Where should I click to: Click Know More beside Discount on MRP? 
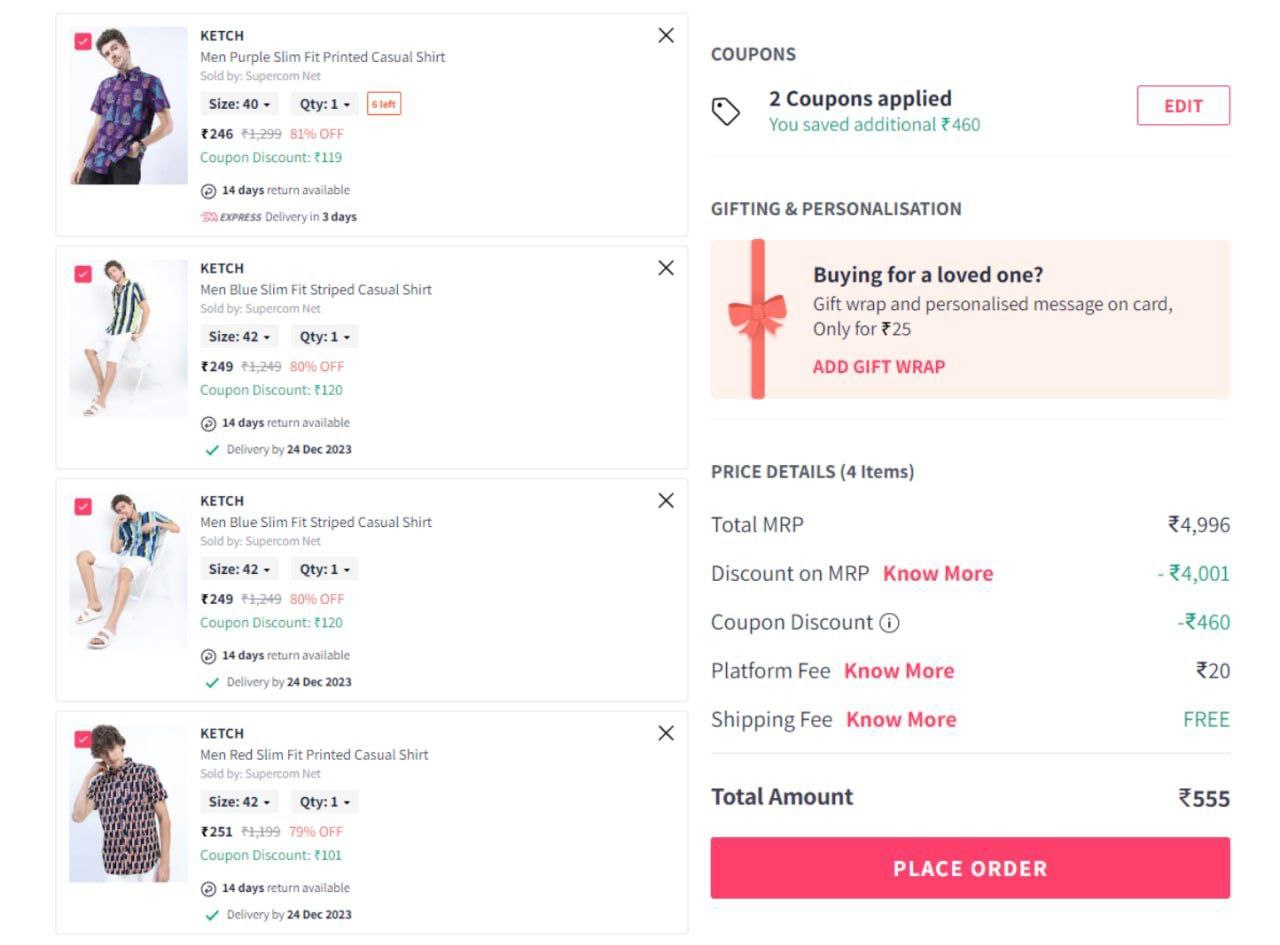pos(938,574)
